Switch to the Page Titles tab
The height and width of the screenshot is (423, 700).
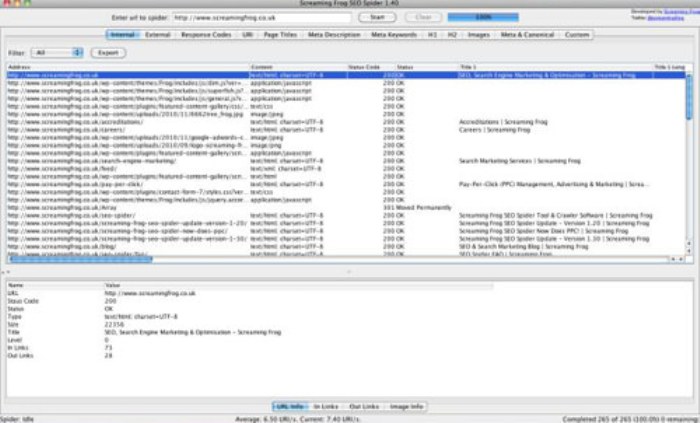click(x=280, y=35)
